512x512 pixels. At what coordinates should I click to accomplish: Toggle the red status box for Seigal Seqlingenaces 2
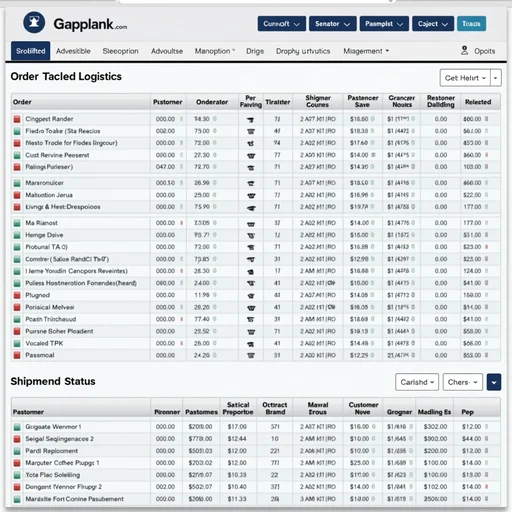click(x=17, y=439)
